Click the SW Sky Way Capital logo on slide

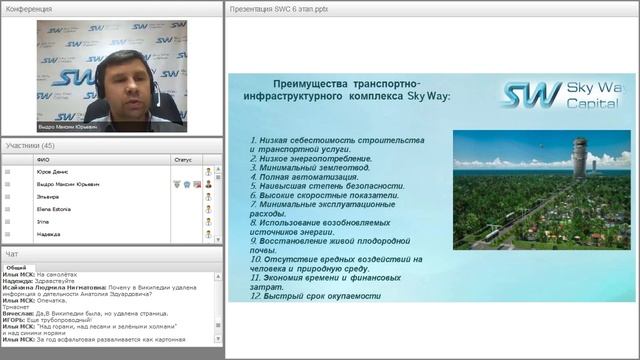coord(563,95)
